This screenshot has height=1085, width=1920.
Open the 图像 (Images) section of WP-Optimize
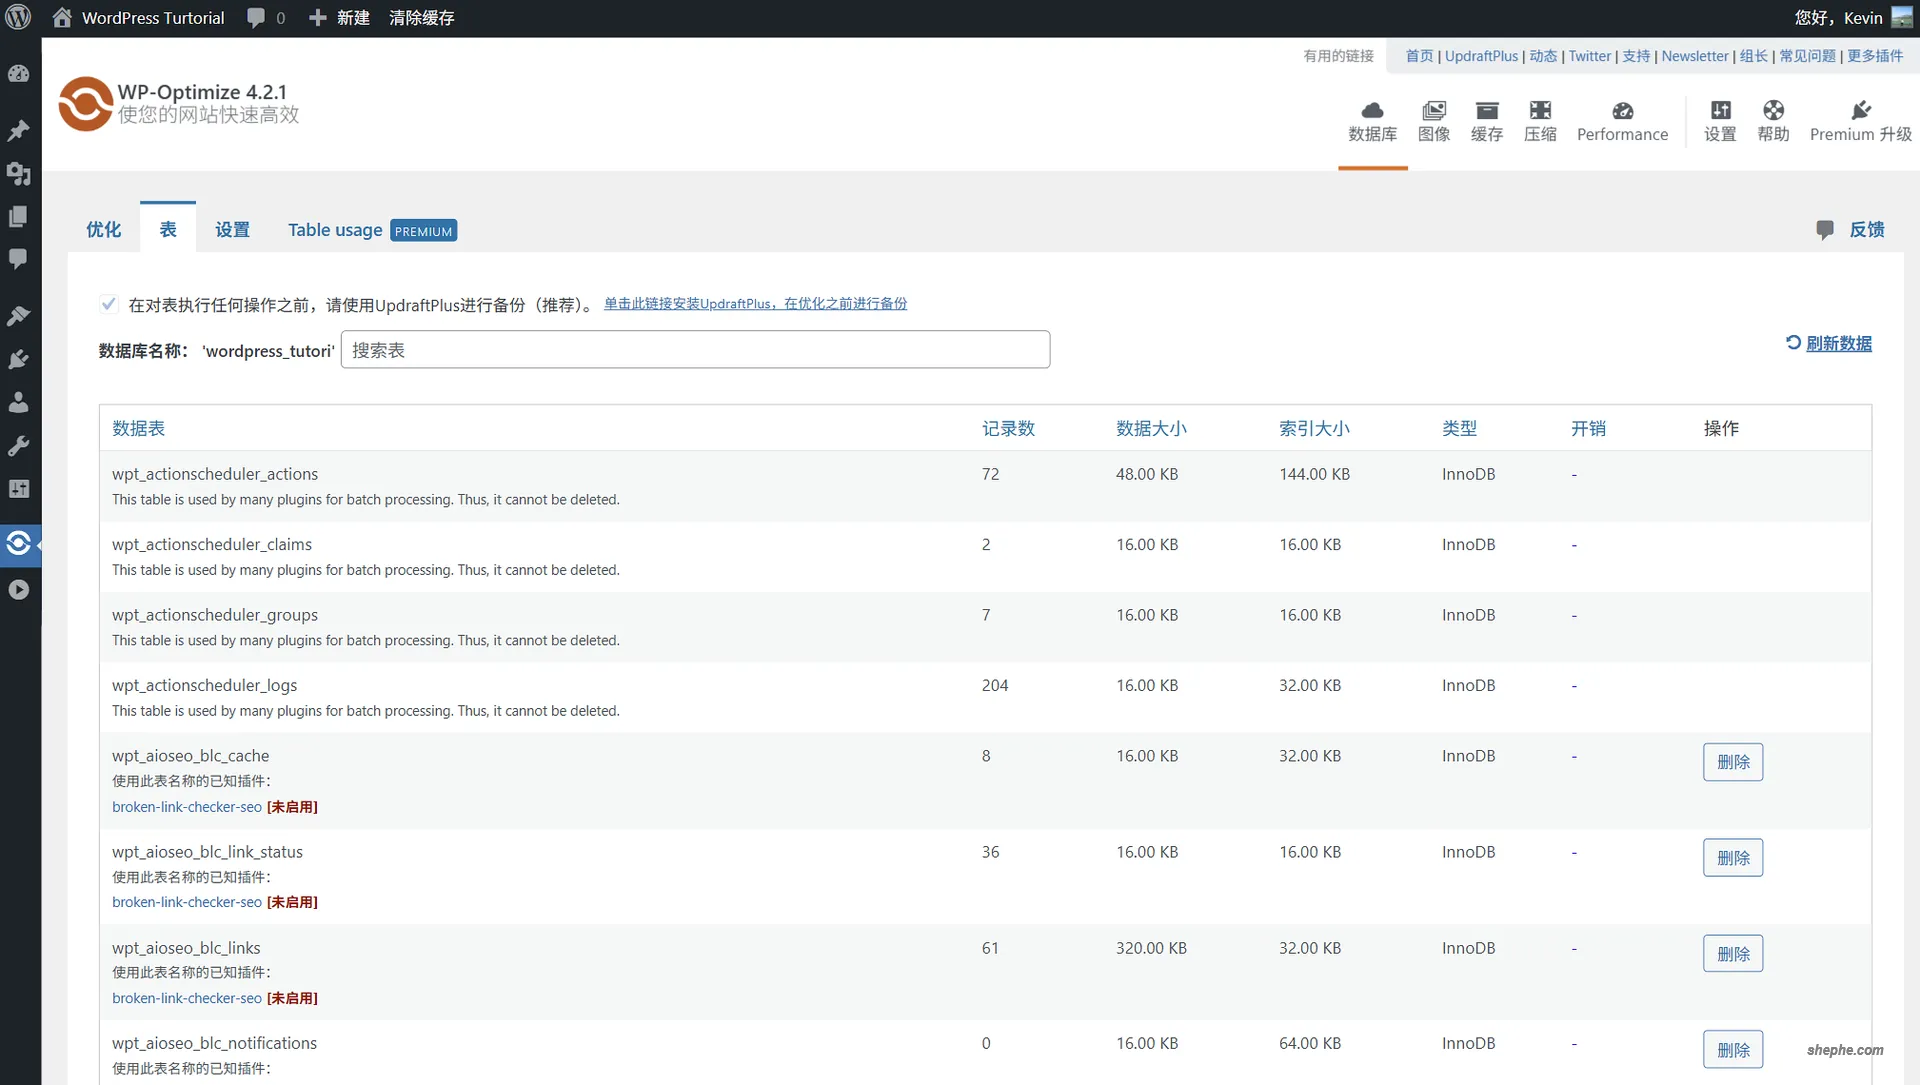pyautogui.click(x=1435, y=120)
